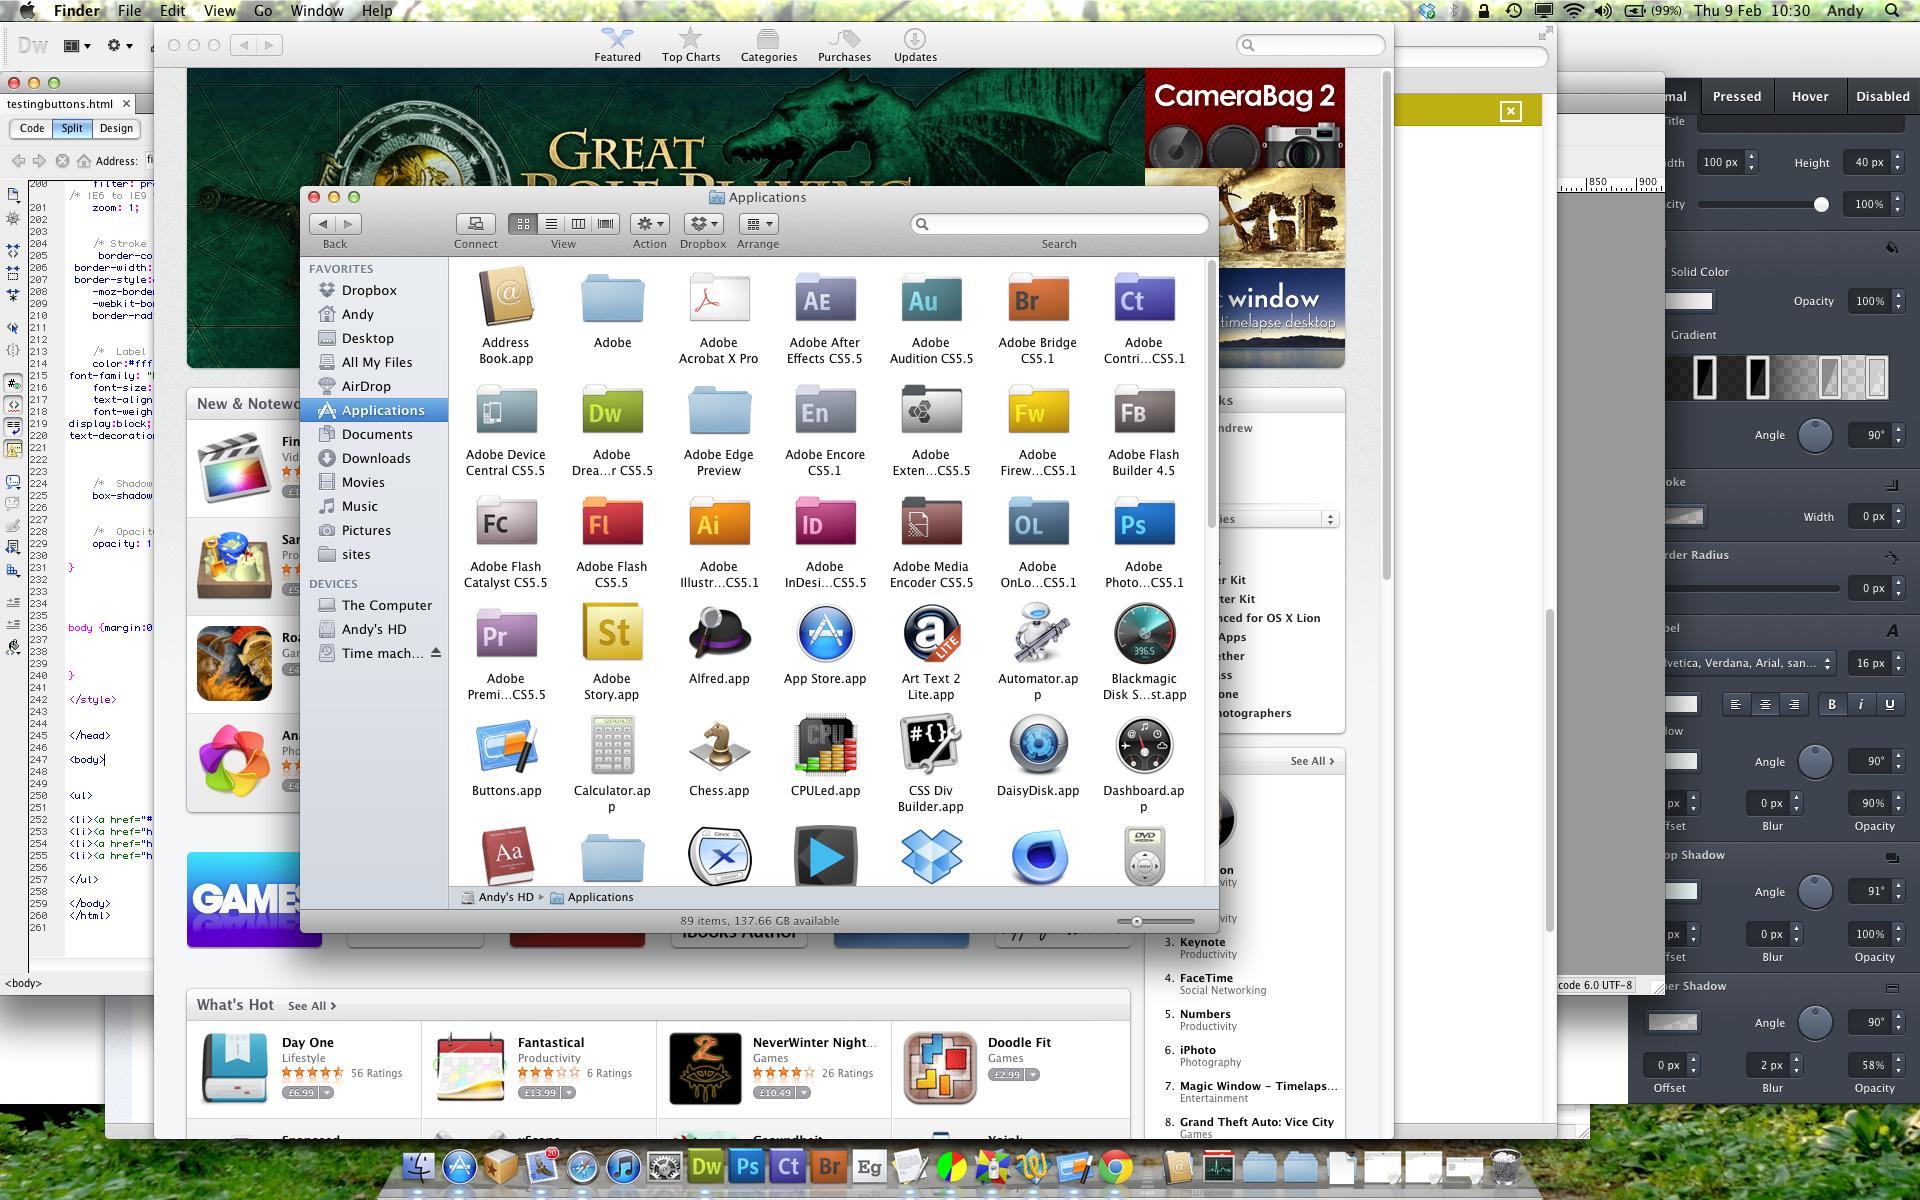Open the Arrange dropdown in Finder toolbar

tap(758, 224)
